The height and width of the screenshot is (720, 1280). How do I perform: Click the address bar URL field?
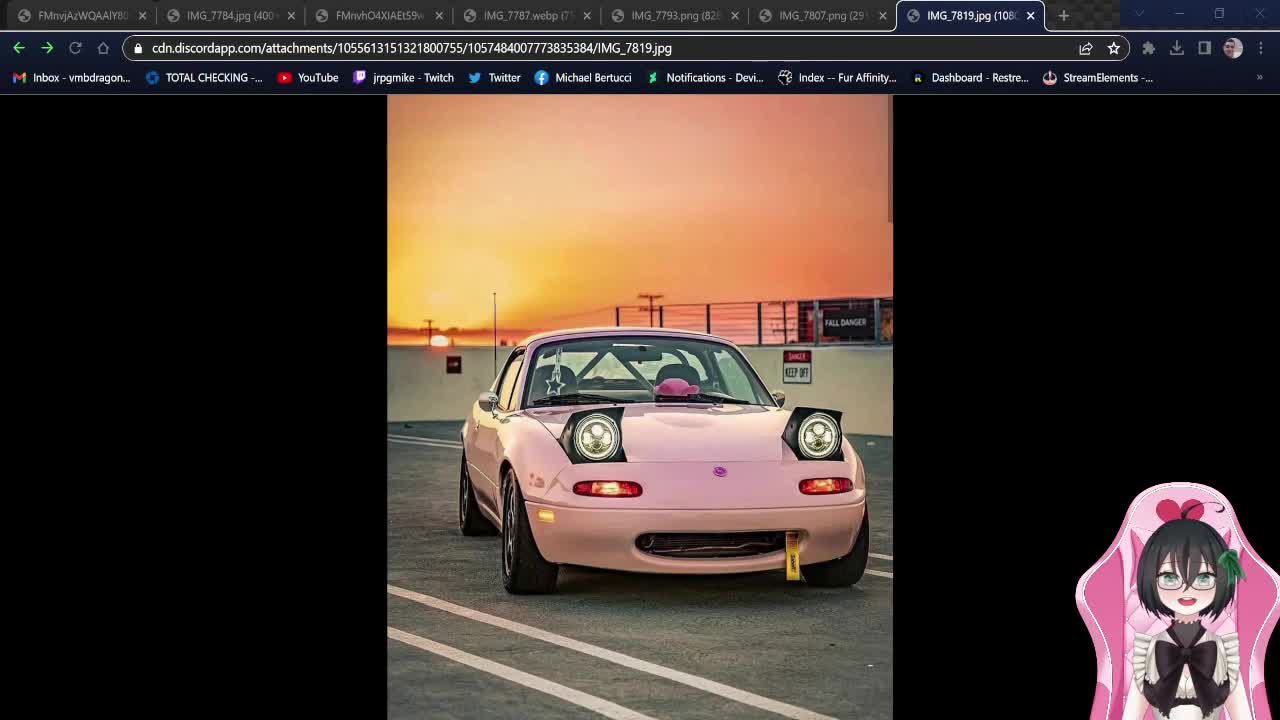tap(600, 48)
